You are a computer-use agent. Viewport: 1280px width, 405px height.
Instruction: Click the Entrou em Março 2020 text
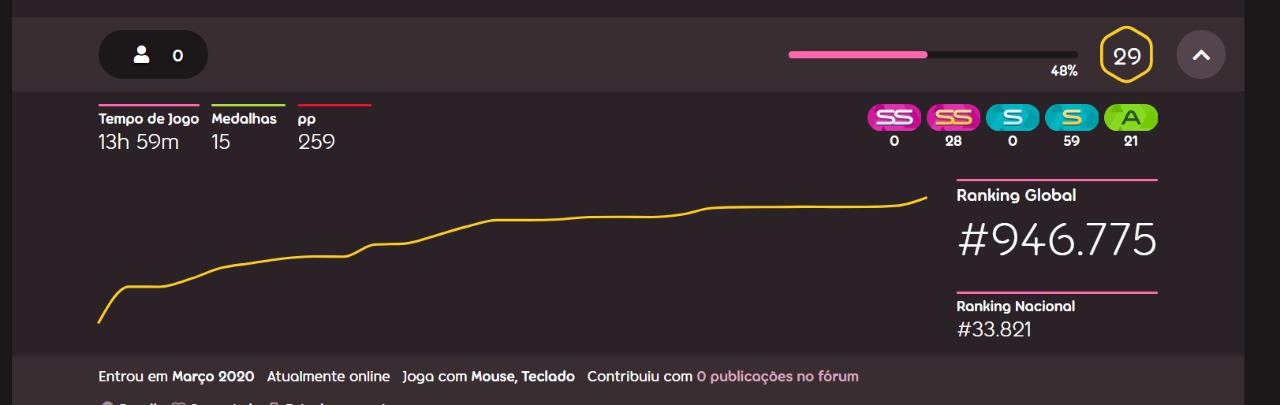[x=175, y=377]
